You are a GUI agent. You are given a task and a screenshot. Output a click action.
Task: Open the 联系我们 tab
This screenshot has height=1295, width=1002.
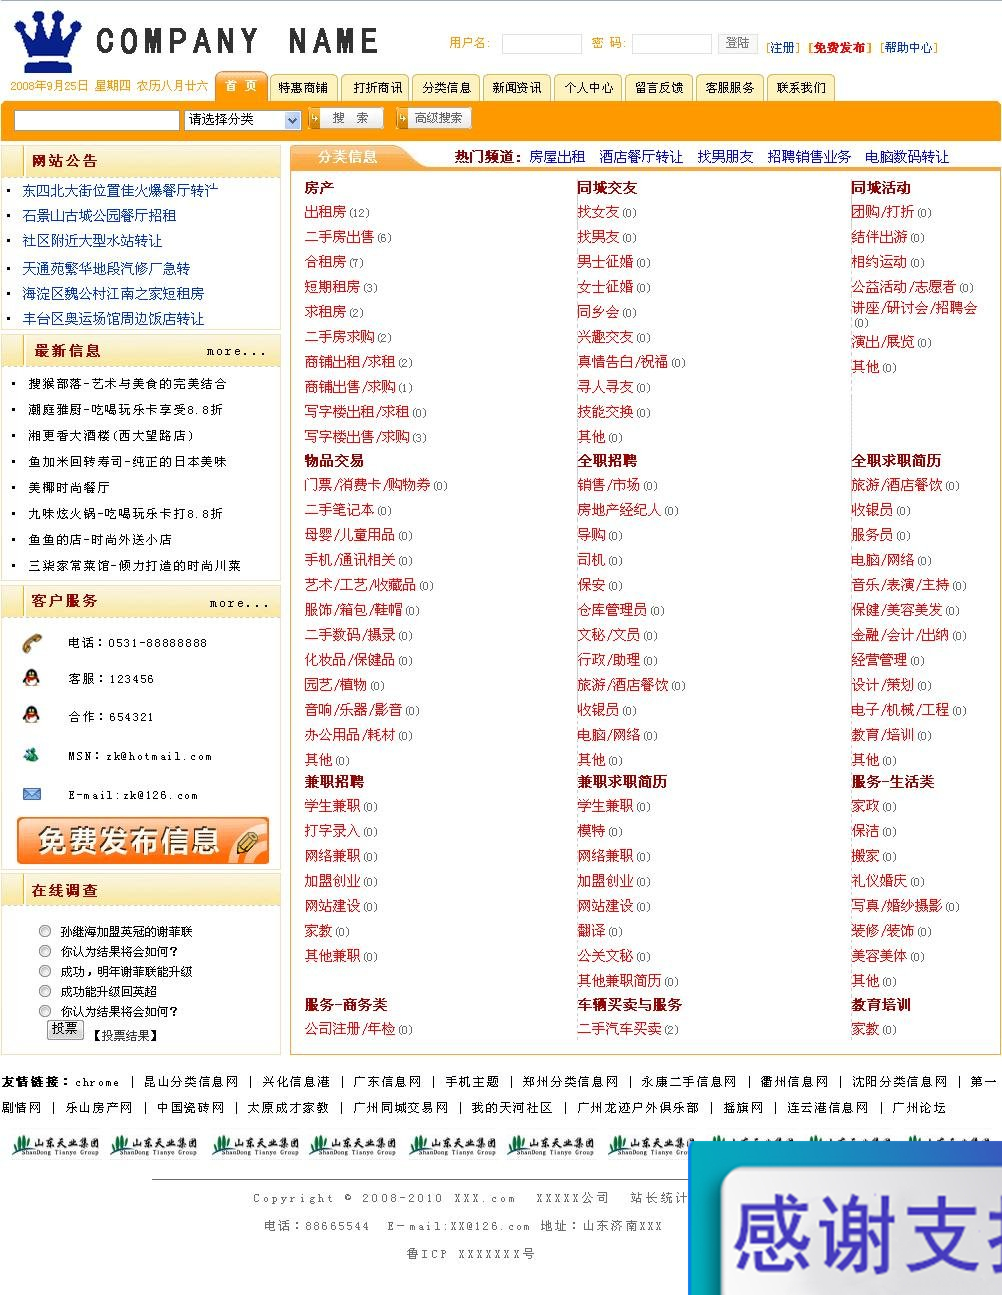click(802, 88)
